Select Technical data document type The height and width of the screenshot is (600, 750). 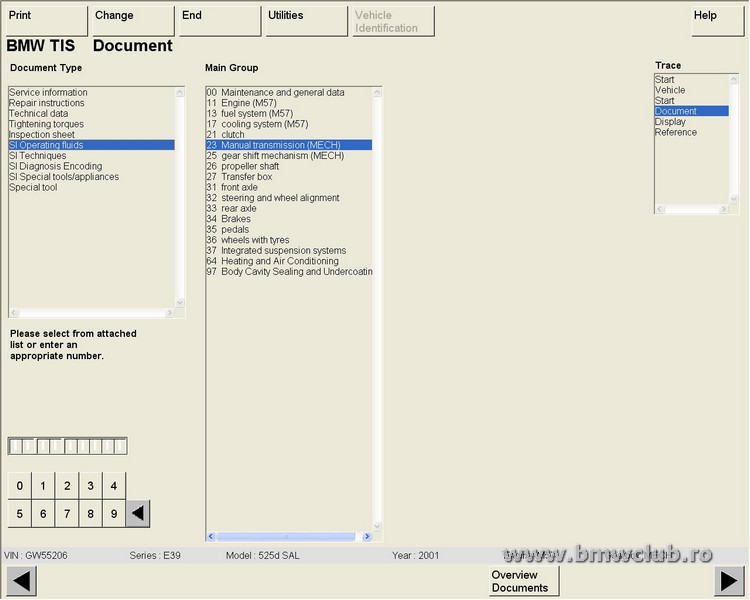click(91, 113)
